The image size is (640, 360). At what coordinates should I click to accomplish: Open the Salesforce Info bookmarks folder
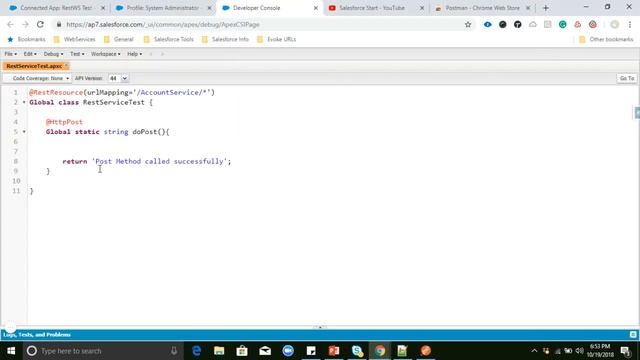225,39
